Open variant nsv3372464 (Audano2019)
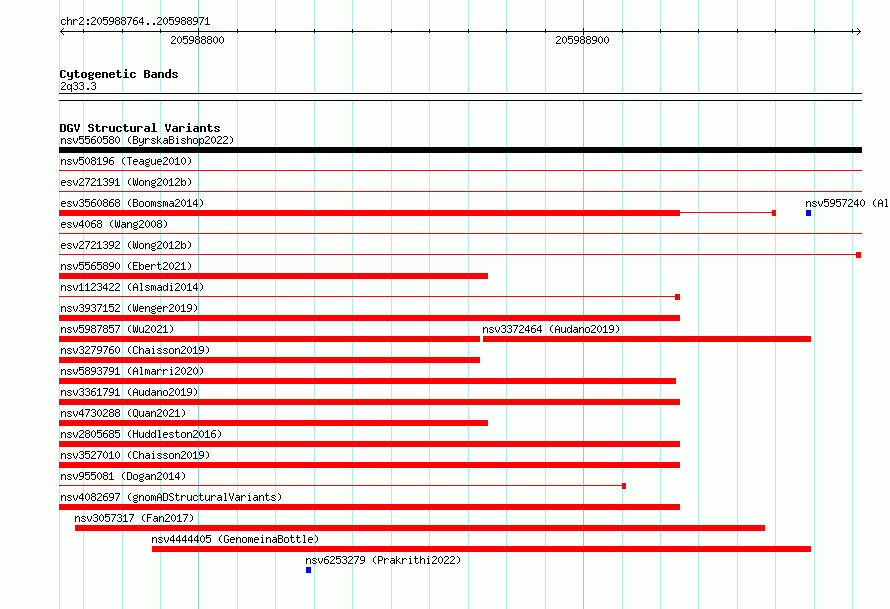Image resolution: width=890 pixels, height=609 pixels. [x=551, y=329]
